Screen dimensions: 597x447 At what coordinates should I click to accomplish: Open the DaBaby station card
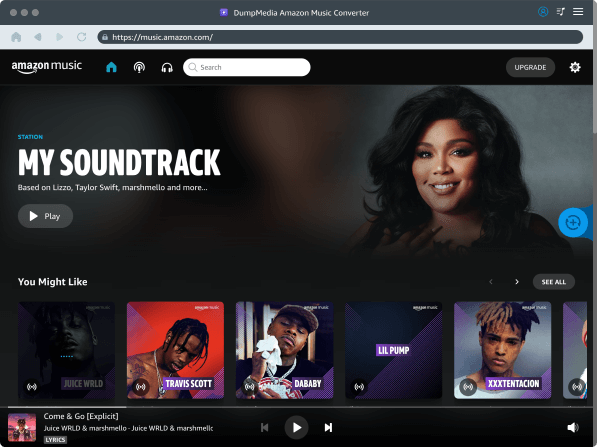point(285,350)
